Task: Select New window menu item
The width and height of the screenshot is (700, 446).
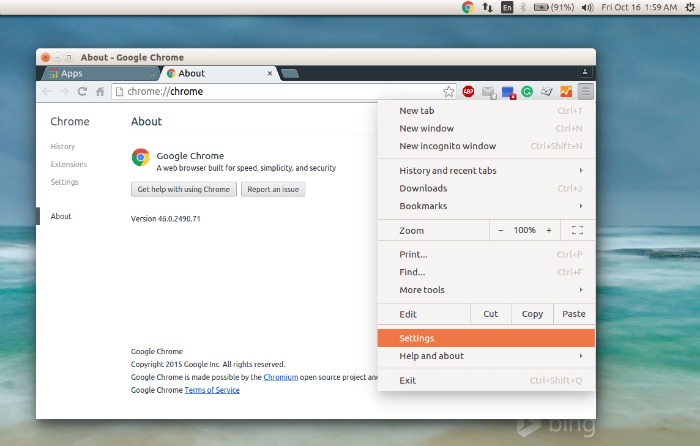Action: (486, 129)
